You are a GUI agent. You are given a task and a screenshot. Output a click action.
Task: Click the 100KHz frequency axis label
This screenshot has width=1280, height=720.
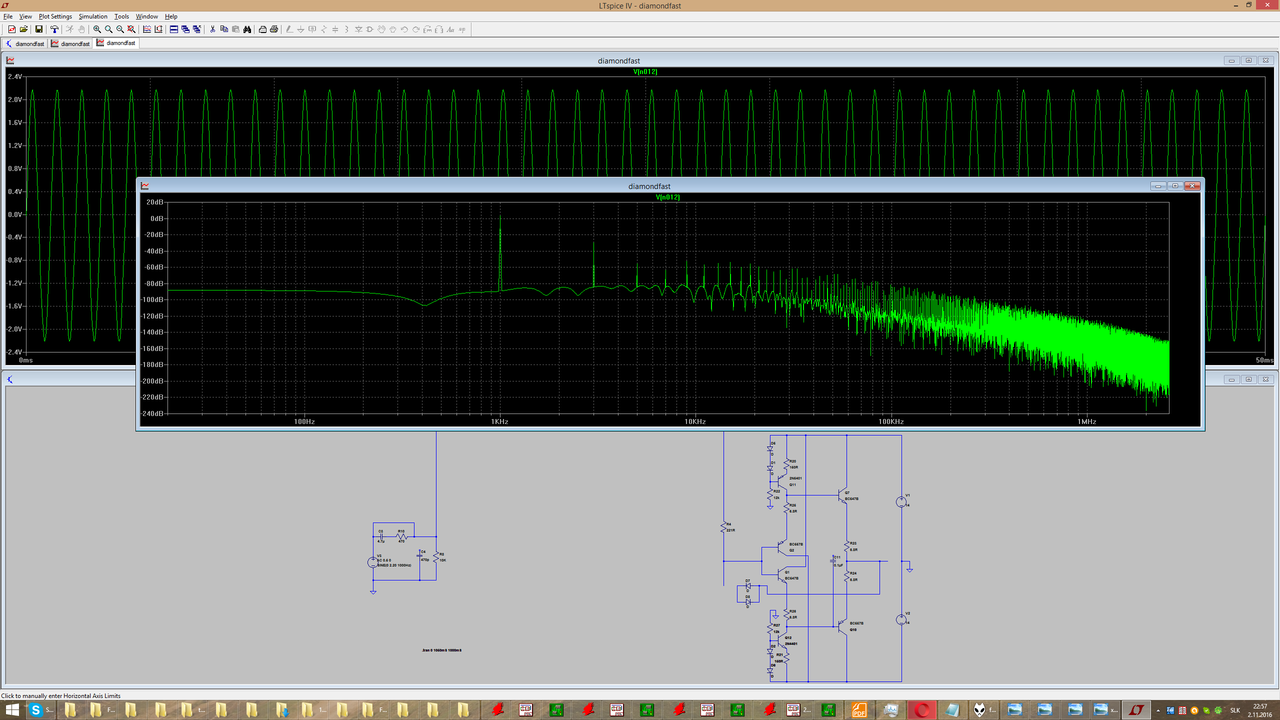pyautogui.click(x=890, y=422)
